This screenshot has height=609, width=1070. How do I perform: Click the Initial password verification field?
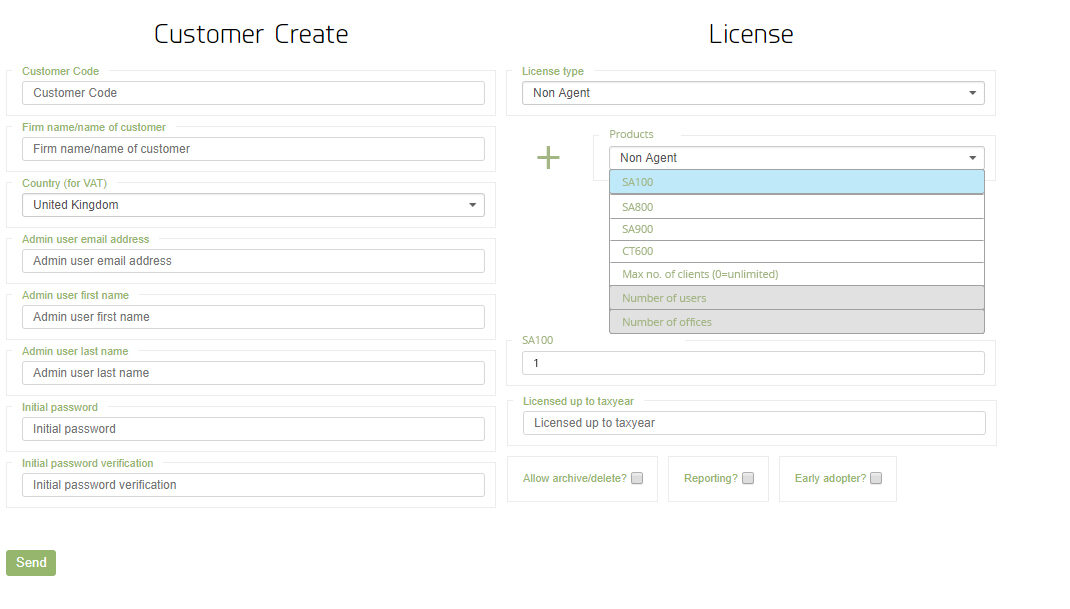coord(253,485)
